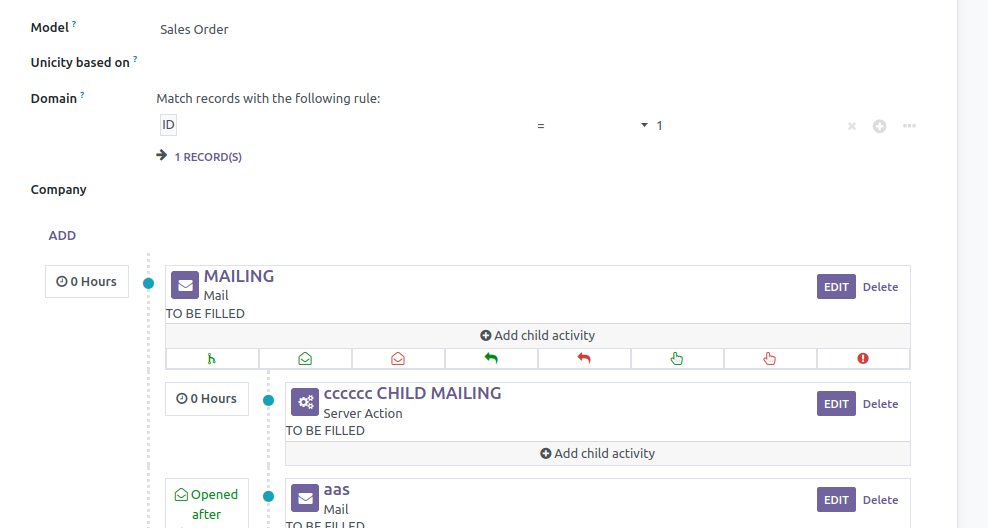Delete the cccccc CHILD MAILING activity
The image size is (988, 528).
tap(880, 404)
